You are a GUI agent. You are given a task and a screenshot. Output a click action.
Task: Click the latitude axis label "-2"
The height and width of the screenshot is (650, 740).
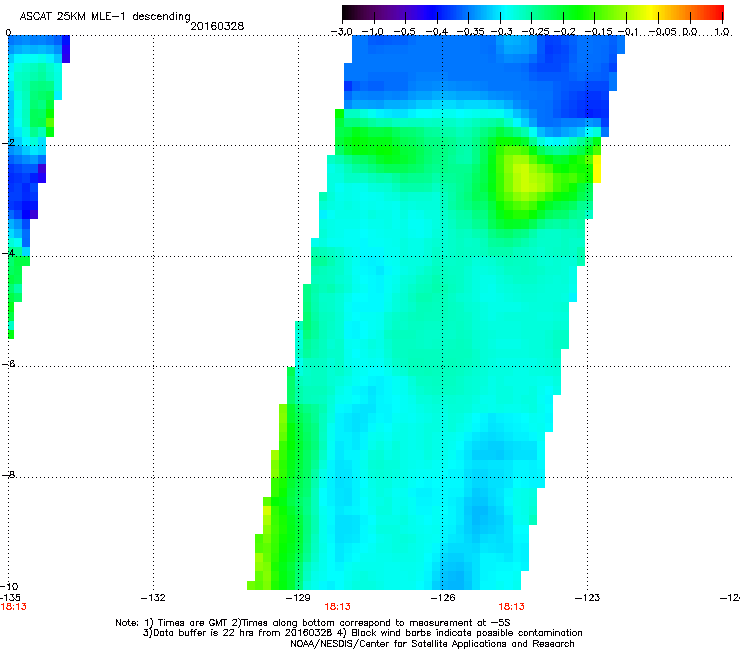point(8,143)
